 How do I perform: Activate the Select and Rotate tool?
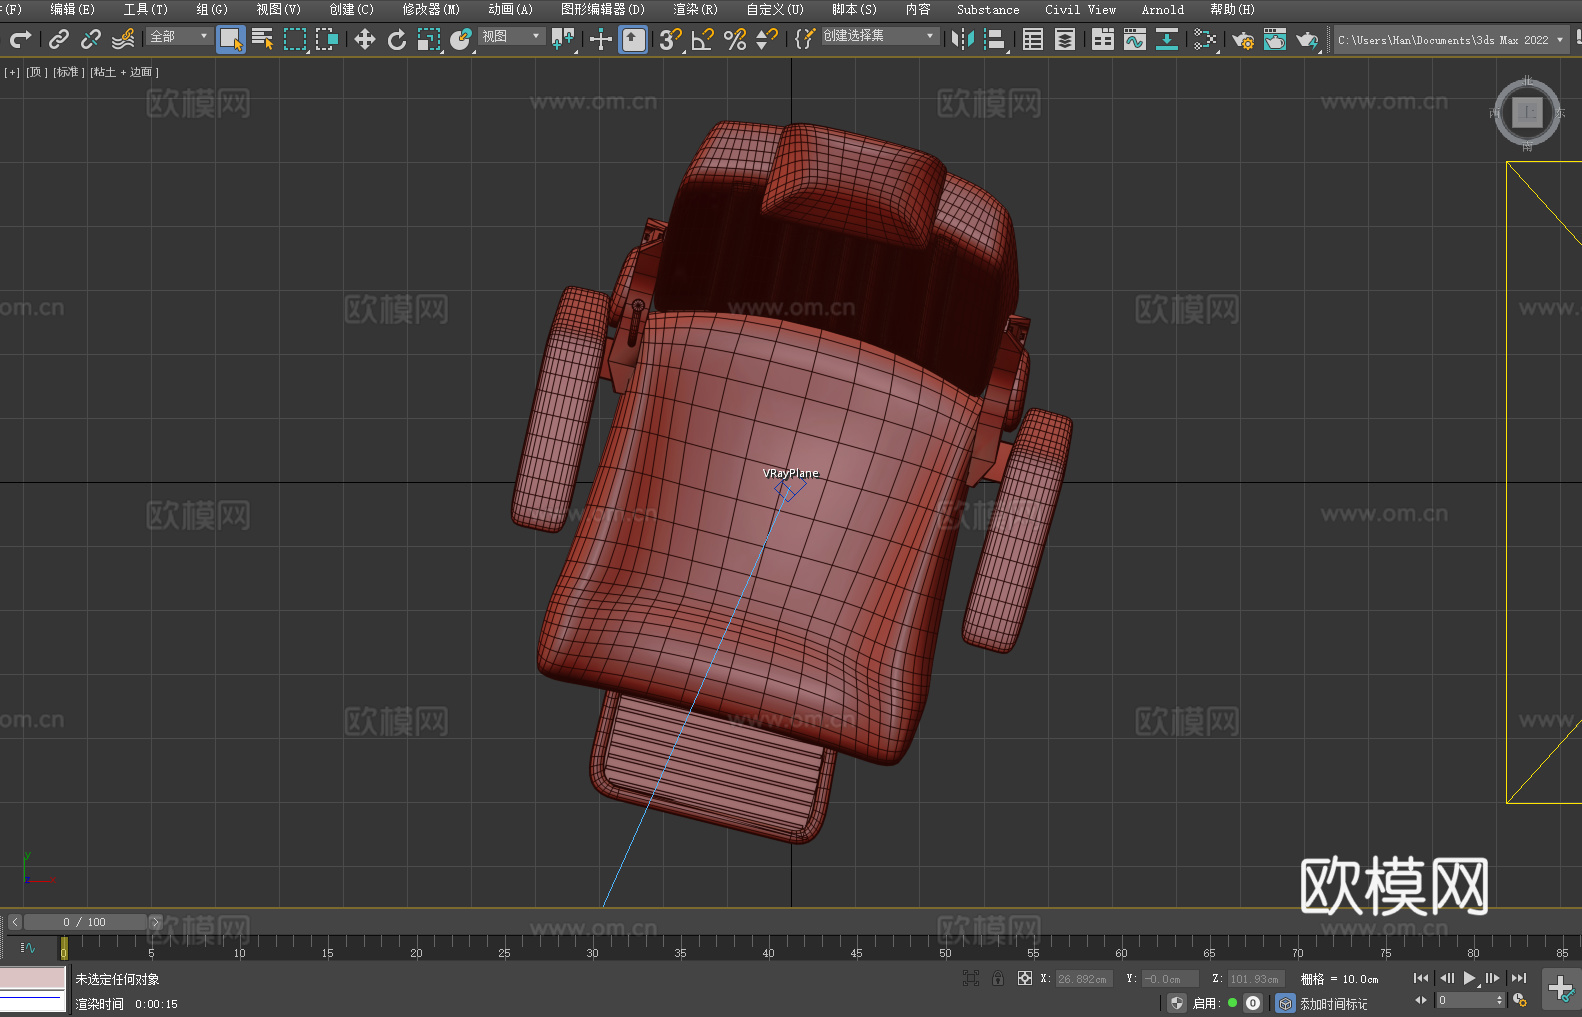(397, 39)
